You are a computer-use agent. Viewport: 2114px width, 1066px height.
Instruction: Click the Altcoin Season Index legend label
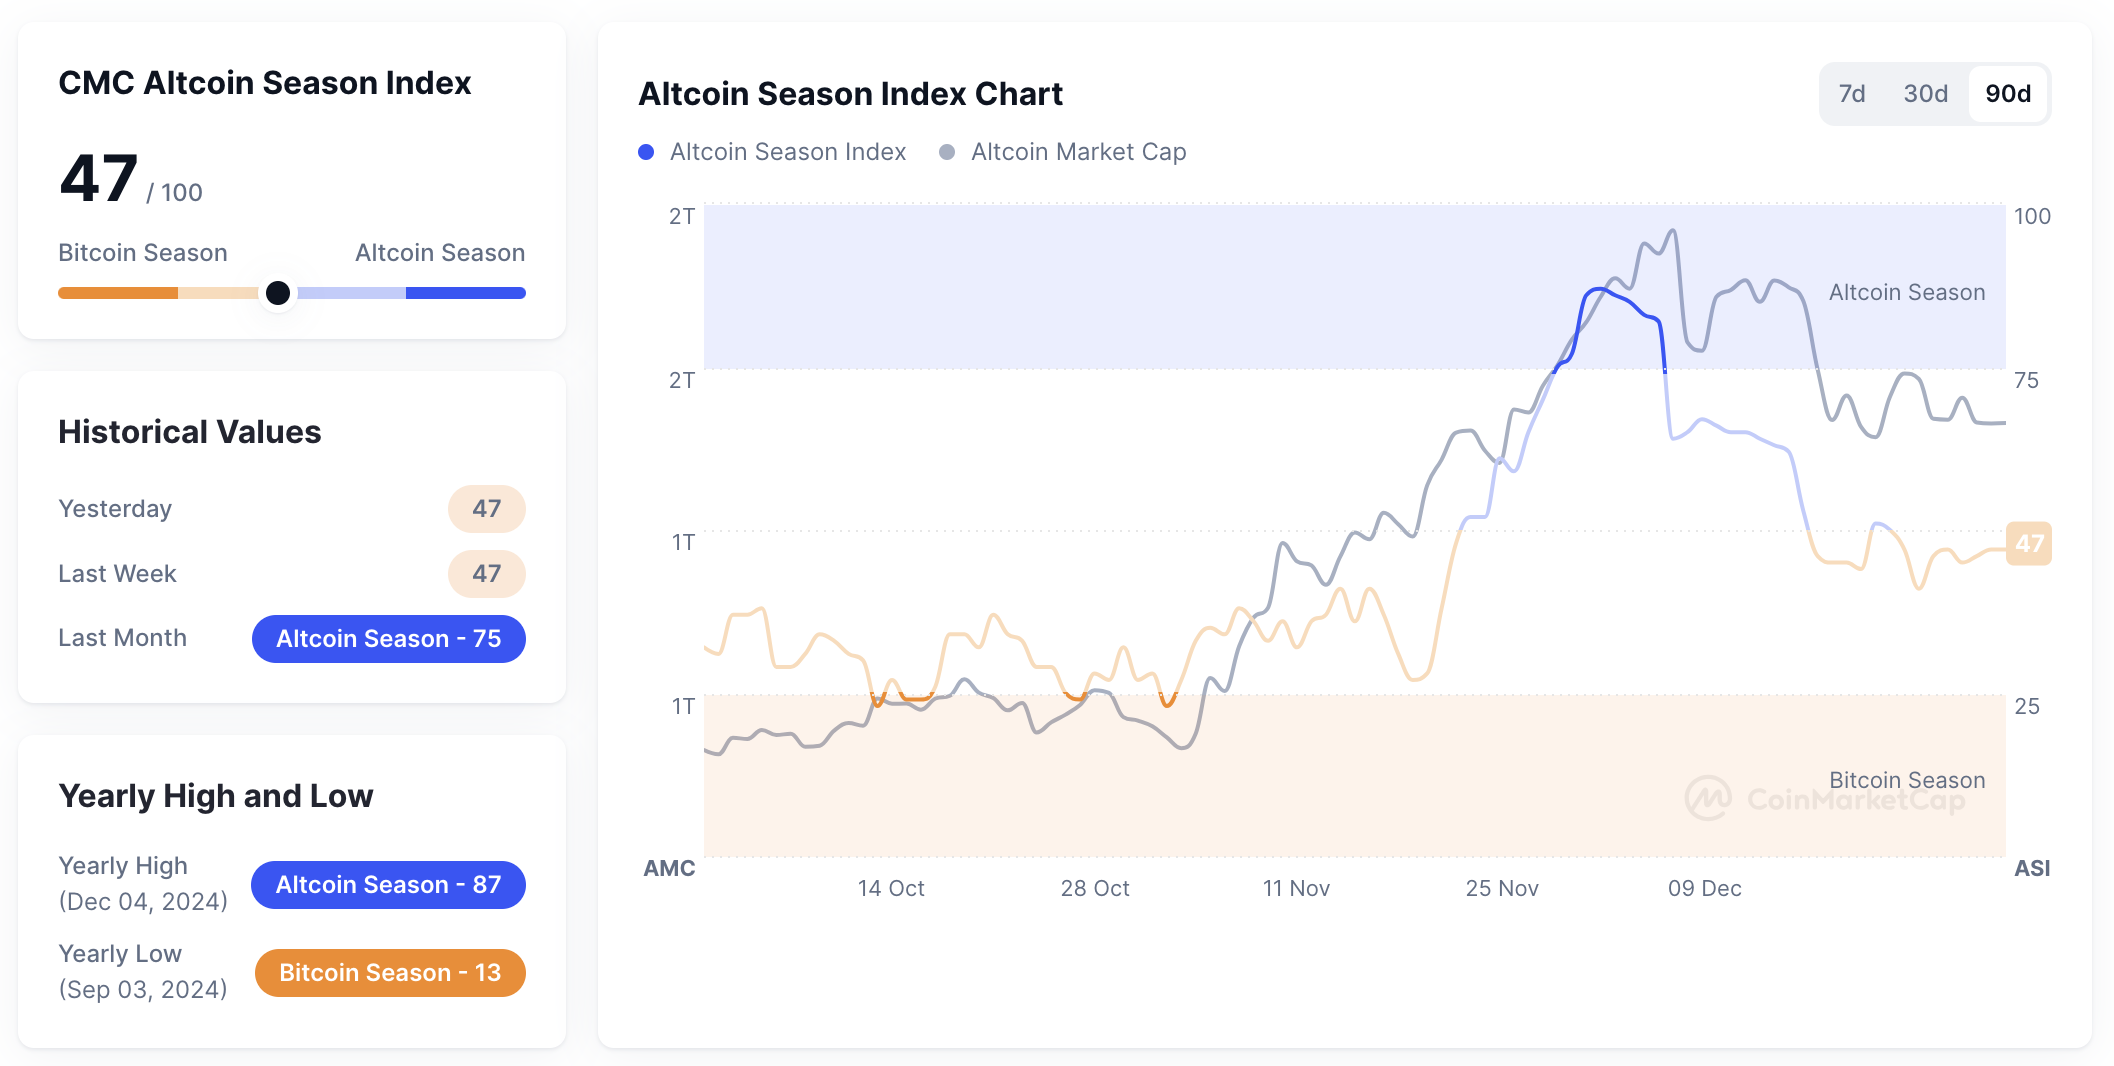click(x=788, y=152)
